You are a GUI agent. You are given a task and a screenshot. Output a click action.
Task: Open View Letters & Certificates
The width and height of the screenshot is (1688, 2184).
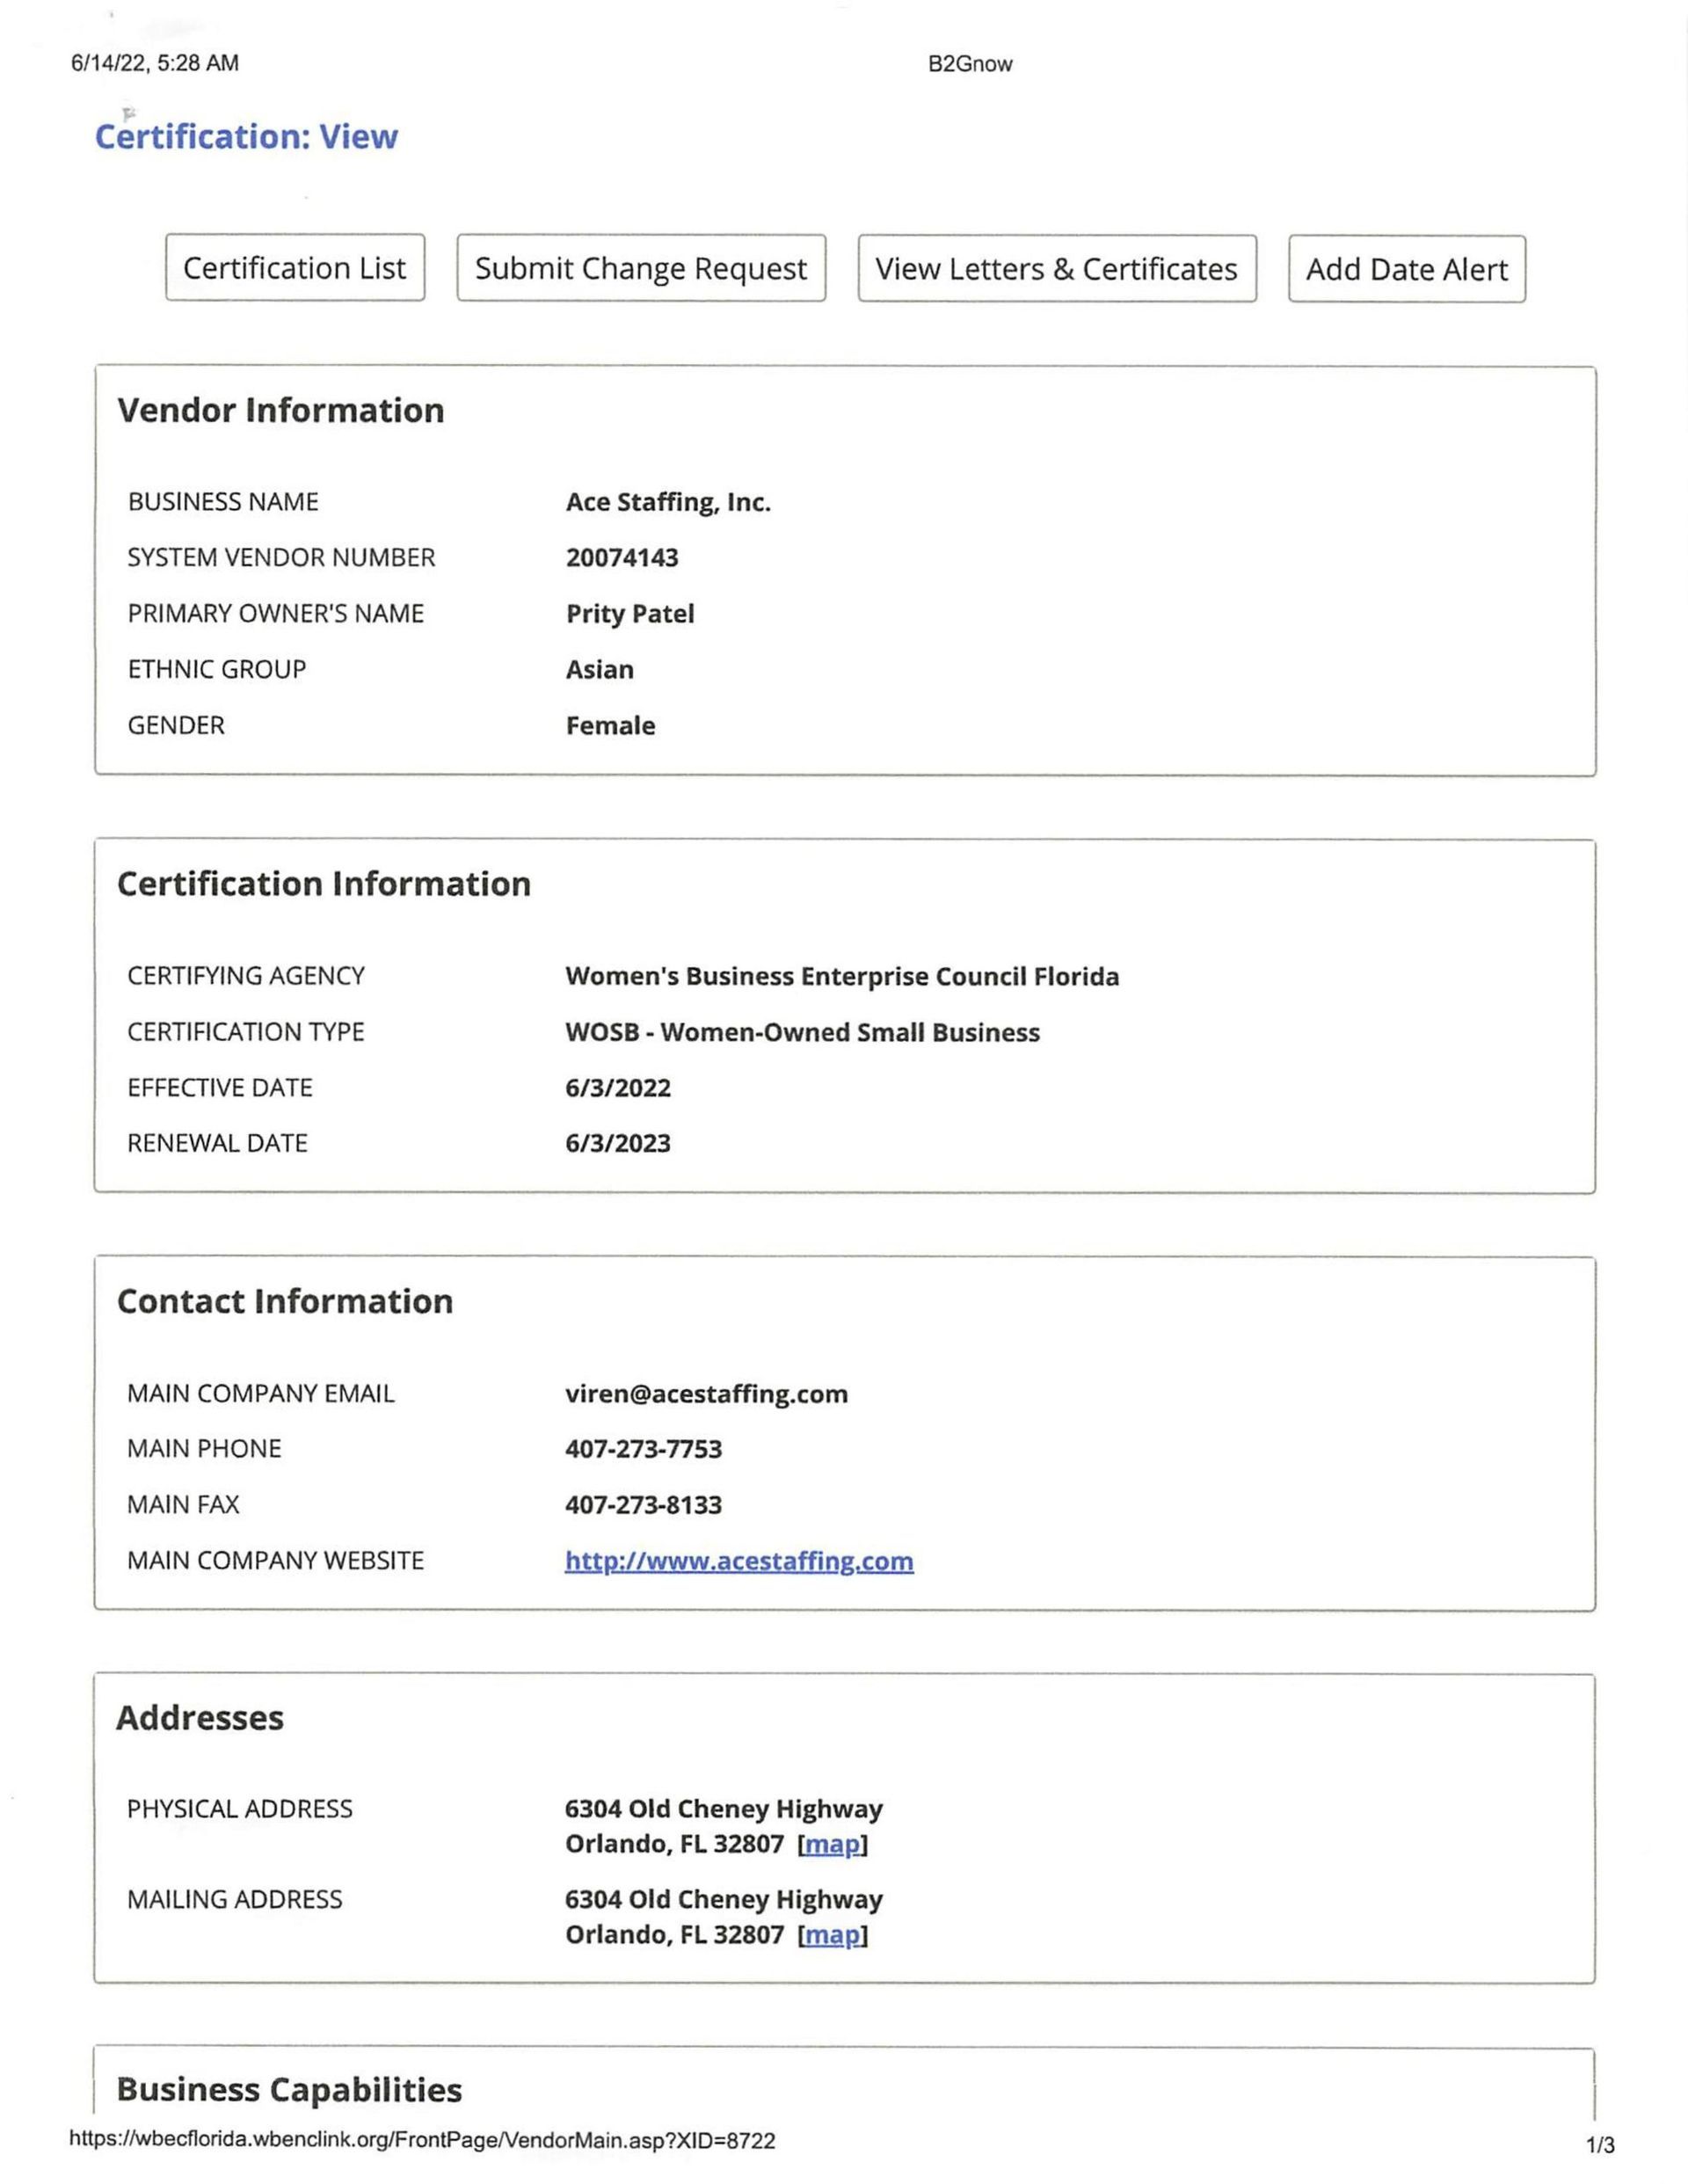[1056, 268]
